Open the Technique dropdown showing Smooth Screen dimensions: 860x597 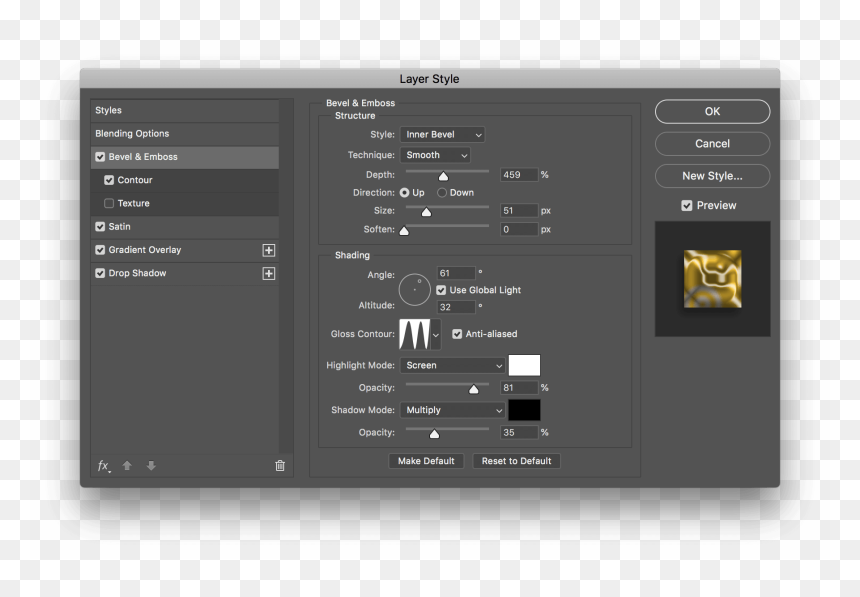pos(435,155)
